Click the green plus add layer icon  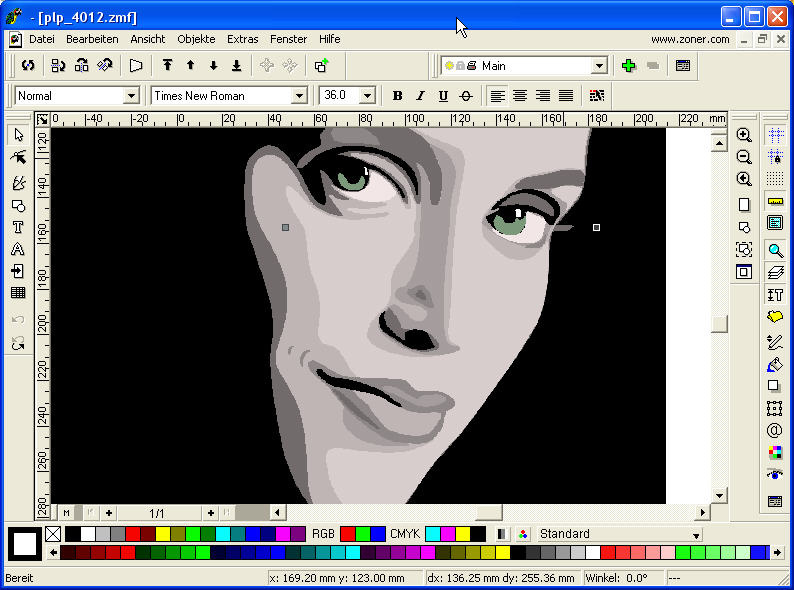click(x=628, y=65)
